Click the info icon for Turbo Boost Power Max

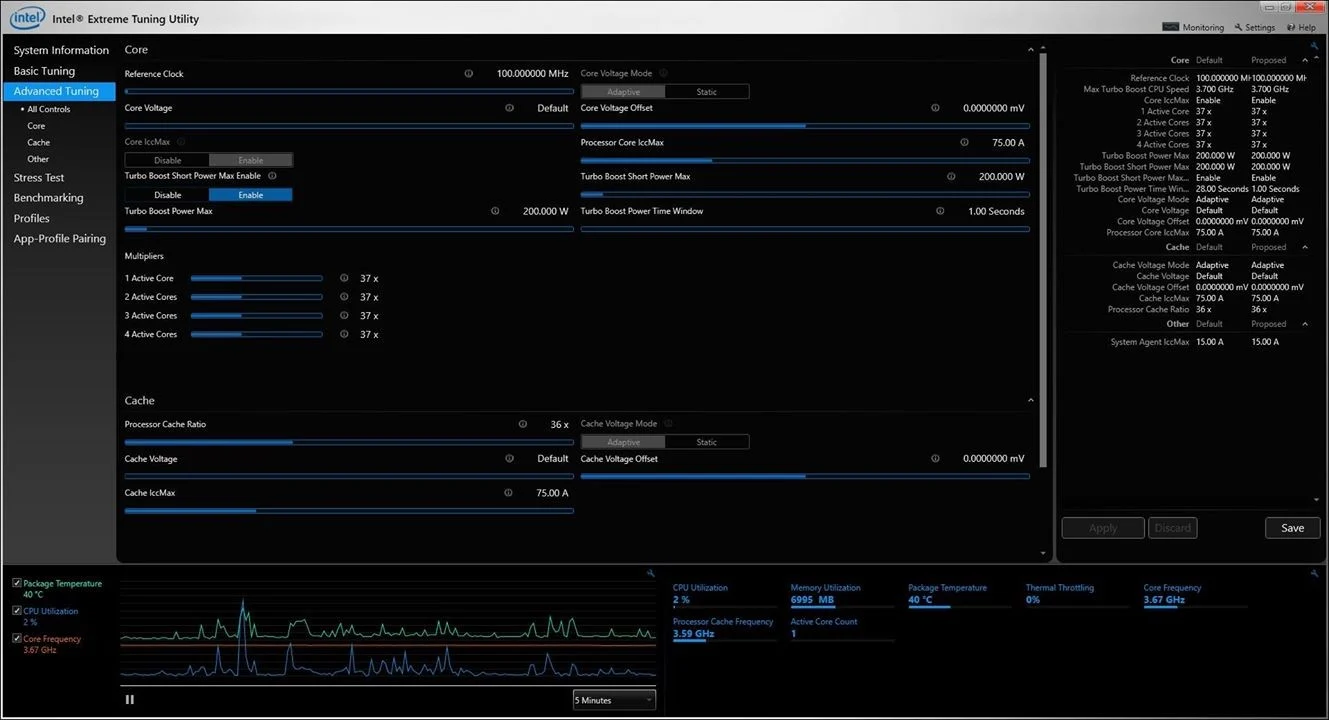tap(495, 211)
